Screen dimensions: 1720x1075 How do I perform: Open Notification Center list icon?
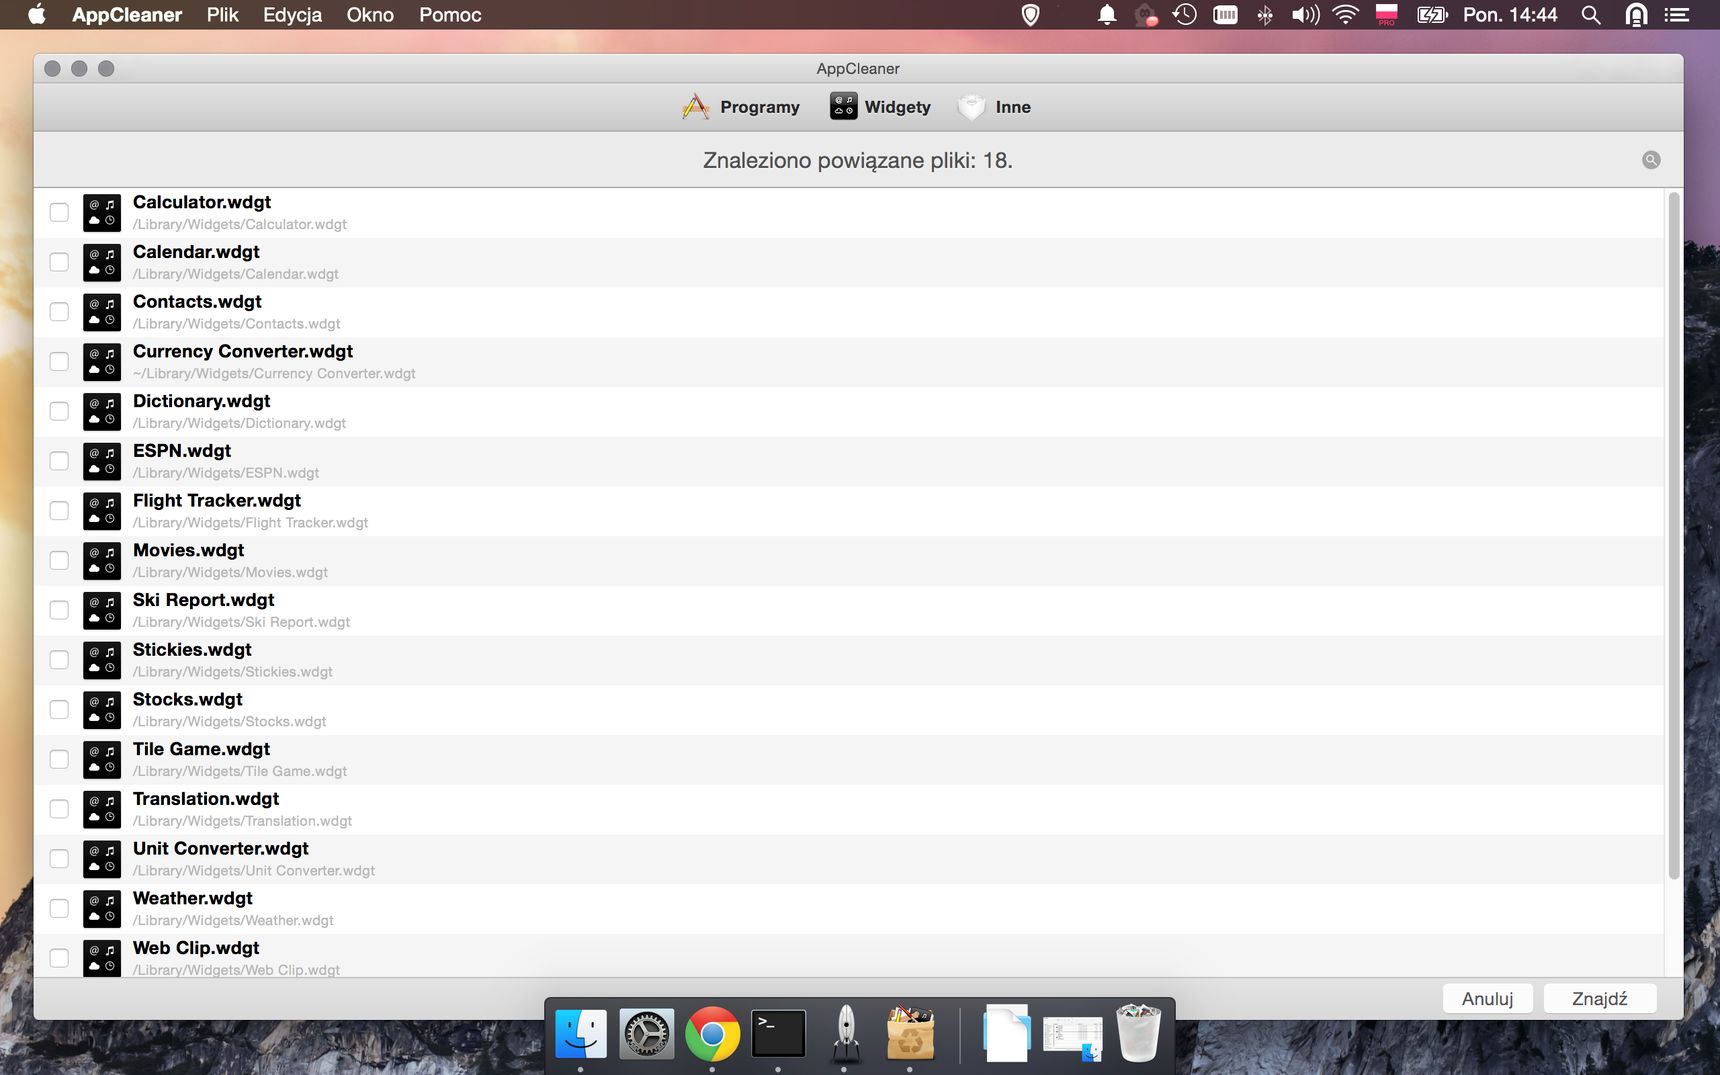(x=1677, y=15)
